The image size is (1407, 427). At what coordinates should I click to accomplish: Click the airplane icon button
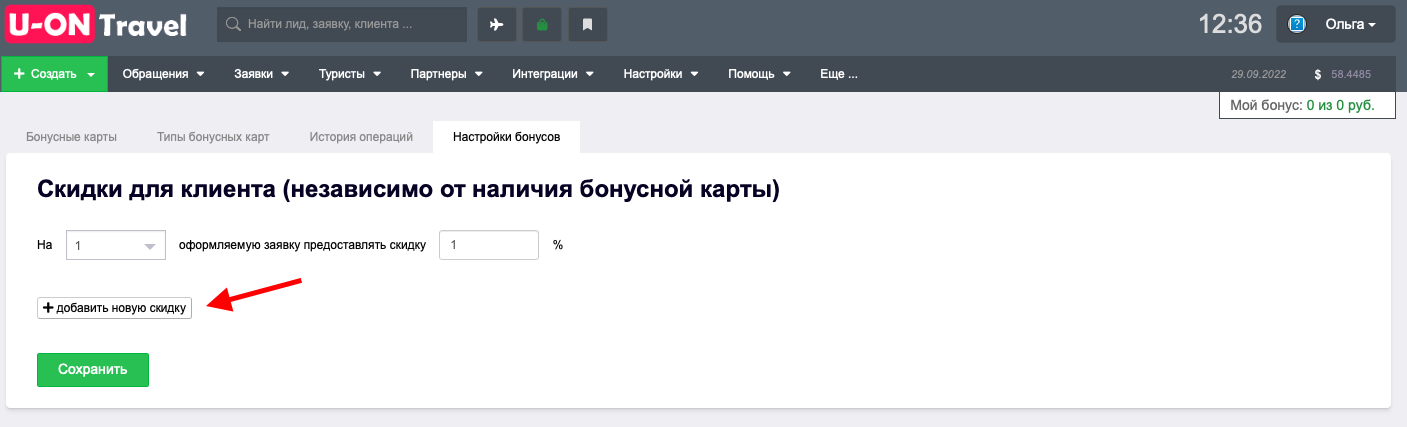pos(497,25)
